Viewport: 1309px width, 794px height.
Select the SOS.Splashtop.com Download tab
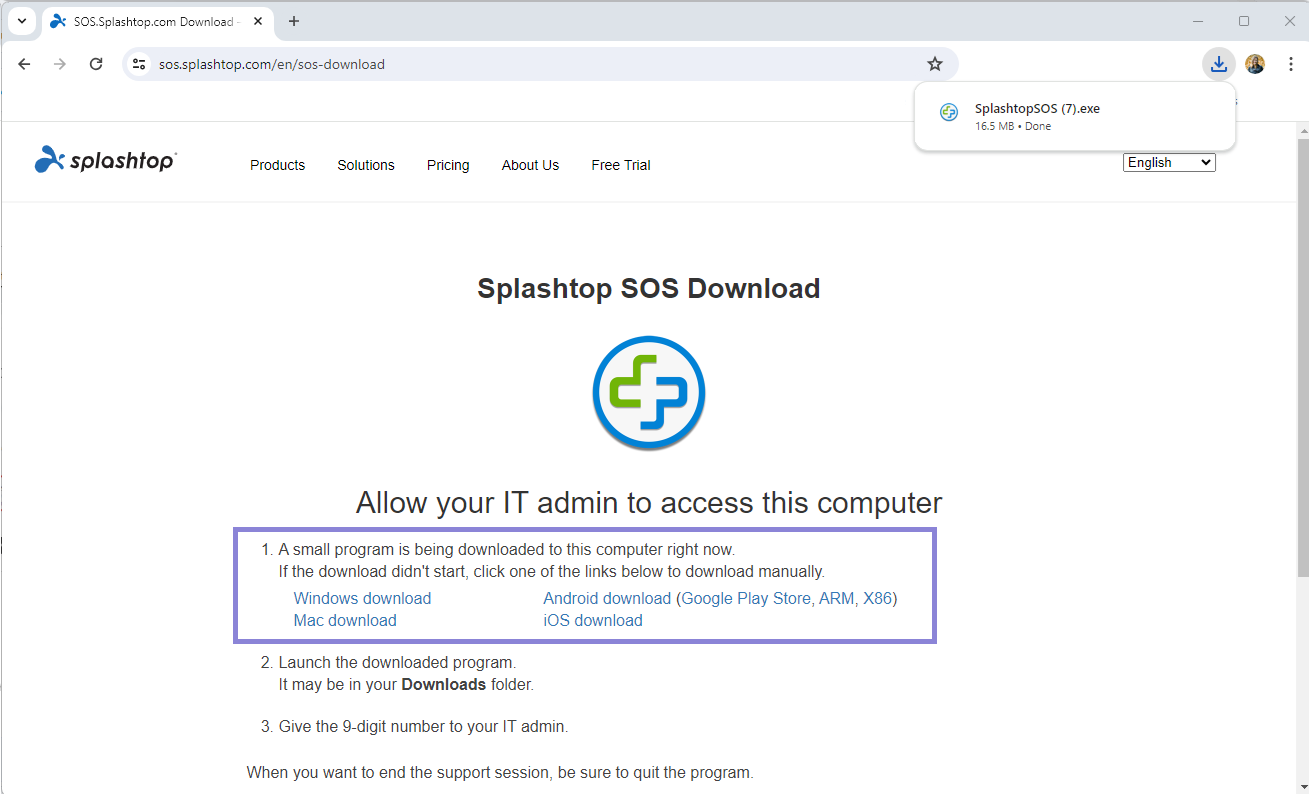click(x=158, y=21)
